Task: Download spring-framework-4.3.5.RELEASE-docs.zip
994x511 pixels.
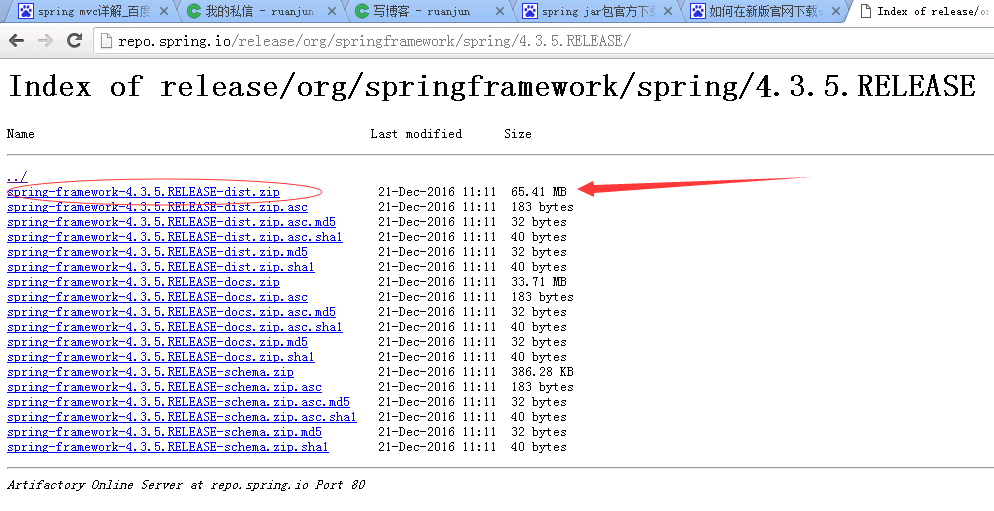Action: pos(143,282)
